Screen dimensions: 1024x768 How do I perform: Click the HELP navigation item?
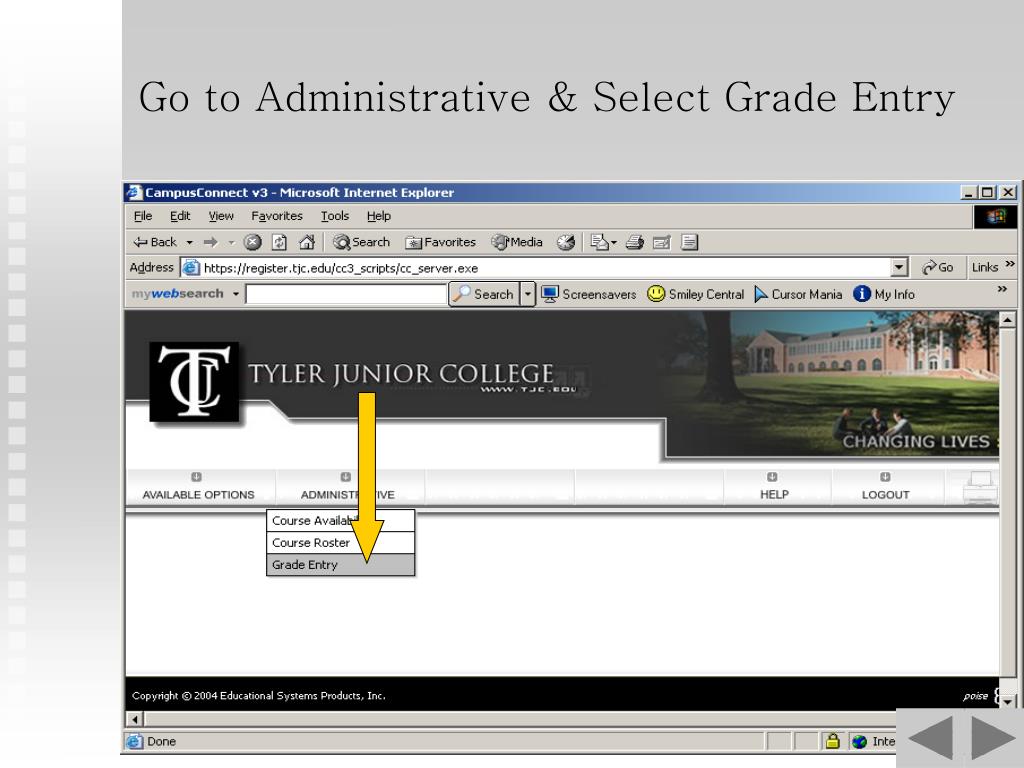pos(775,487)
